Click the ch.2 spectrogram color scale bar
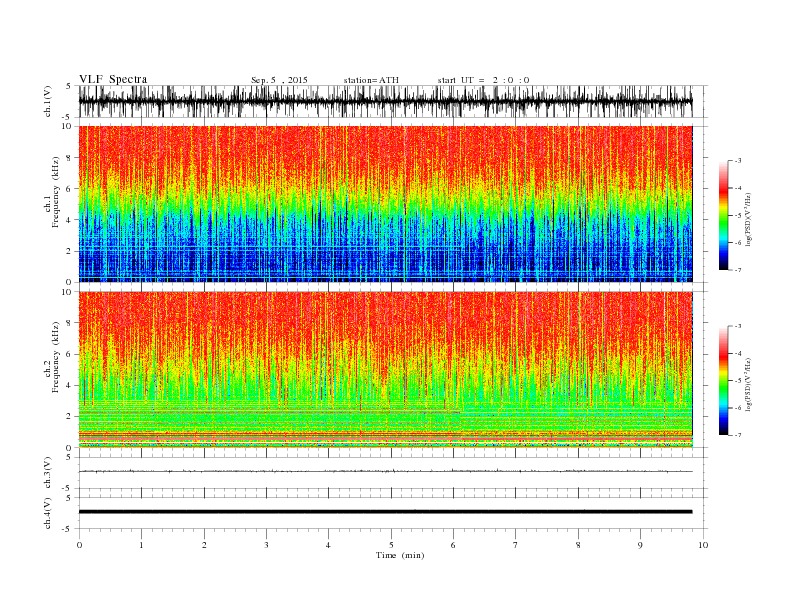This screenshot has width=792, height=612. point(724,380)
